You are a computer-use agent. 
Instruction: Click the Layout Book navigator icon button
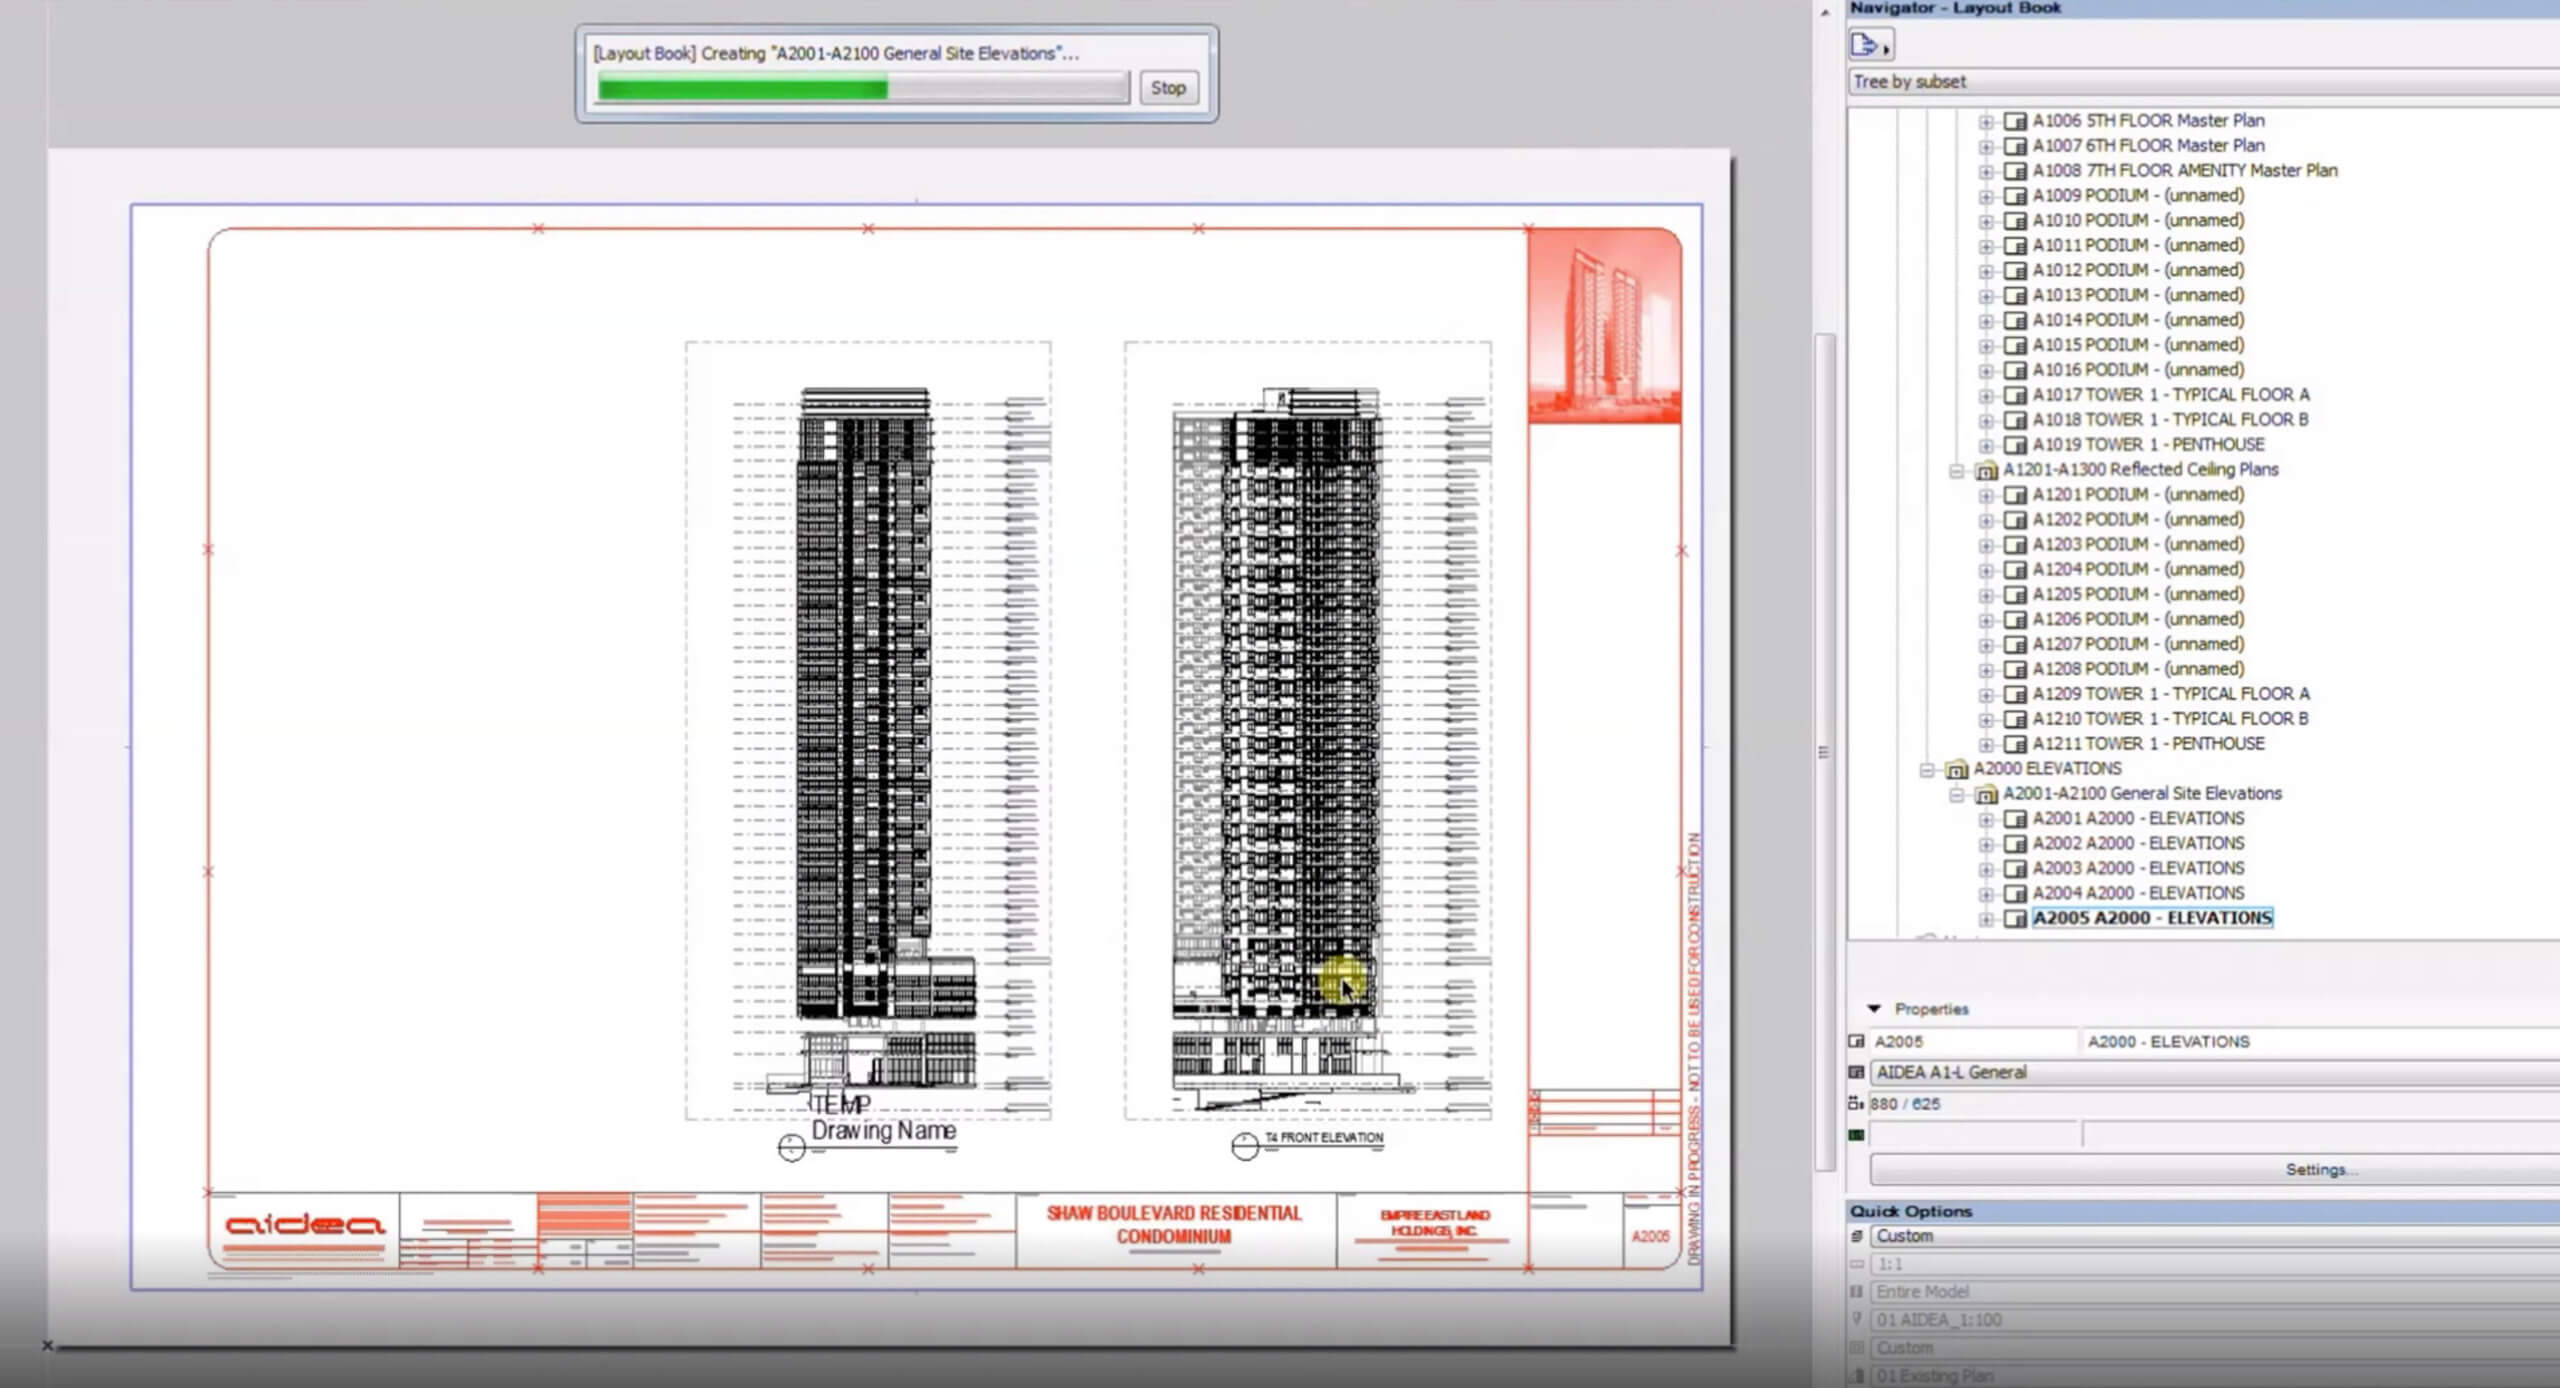1868,45
